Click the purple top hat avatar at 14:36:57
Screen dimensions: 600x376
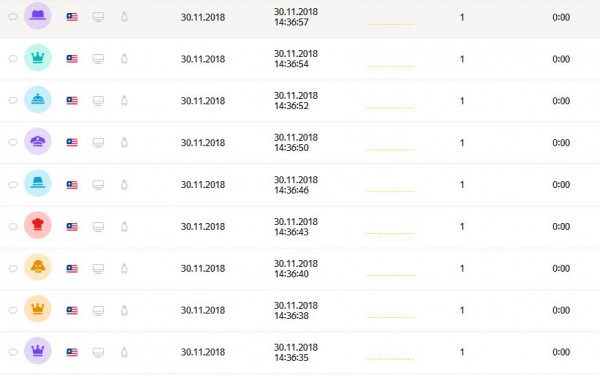(x=38, y=16)
